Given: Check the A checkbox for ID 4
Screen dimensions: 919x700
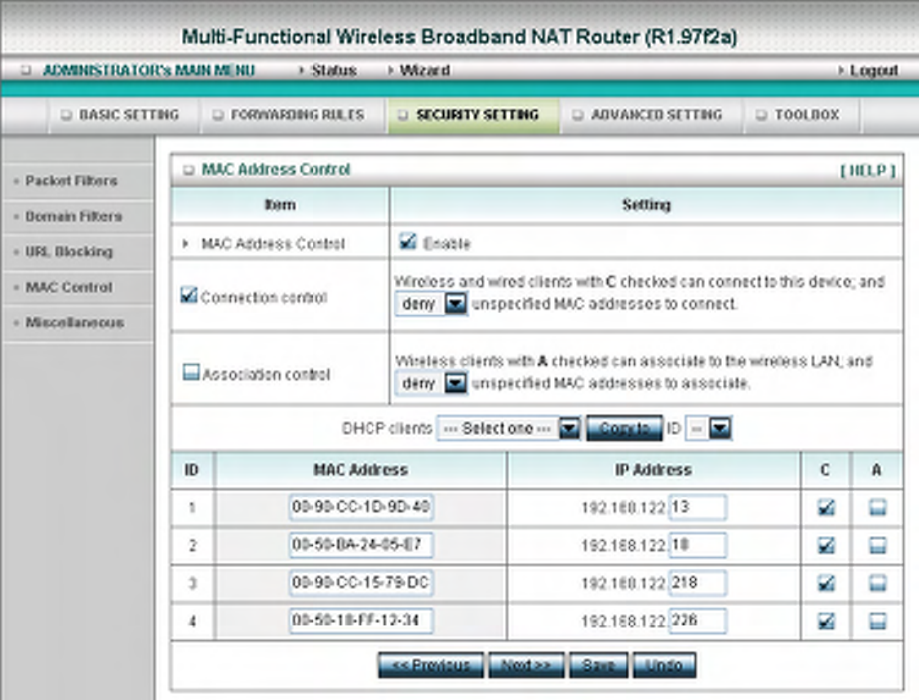Looking at the screenshot, I should [877, 621].
